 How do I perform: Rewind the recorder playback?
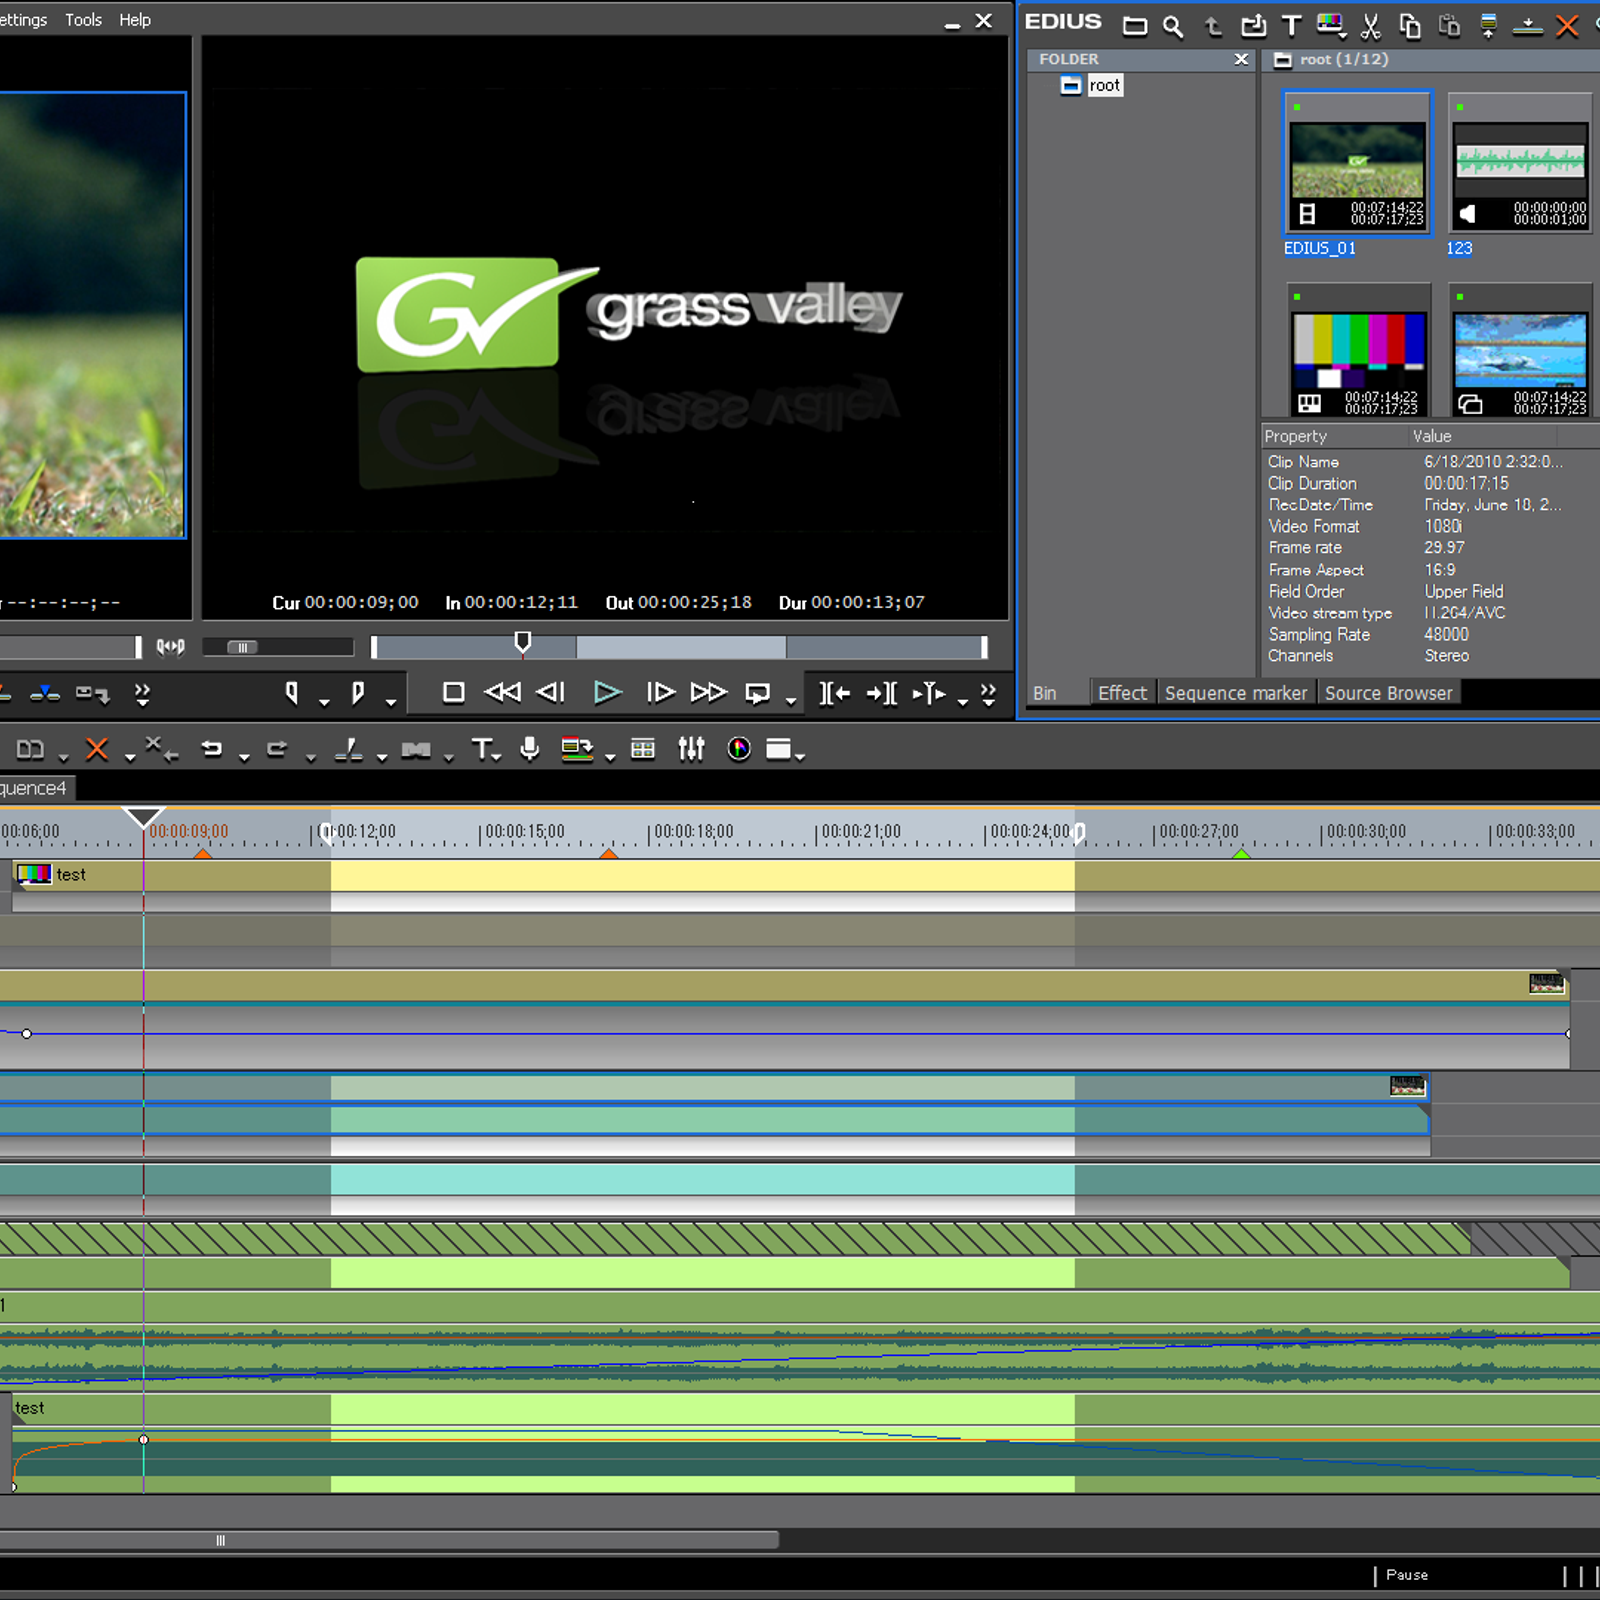click(x=502, y=692)
